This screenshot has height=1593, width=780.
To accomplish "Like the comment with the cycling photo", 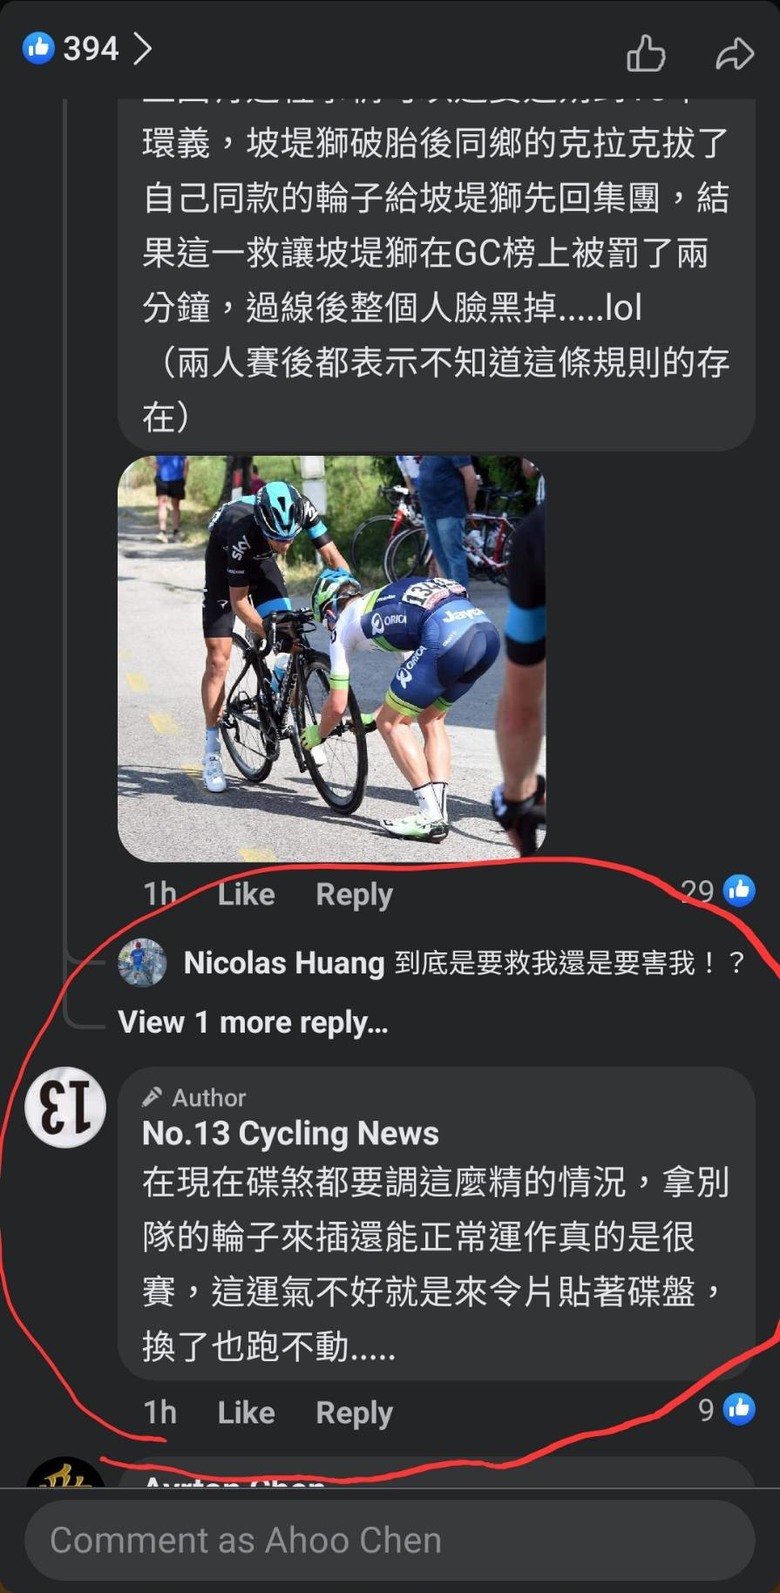I will click(246, 894).
